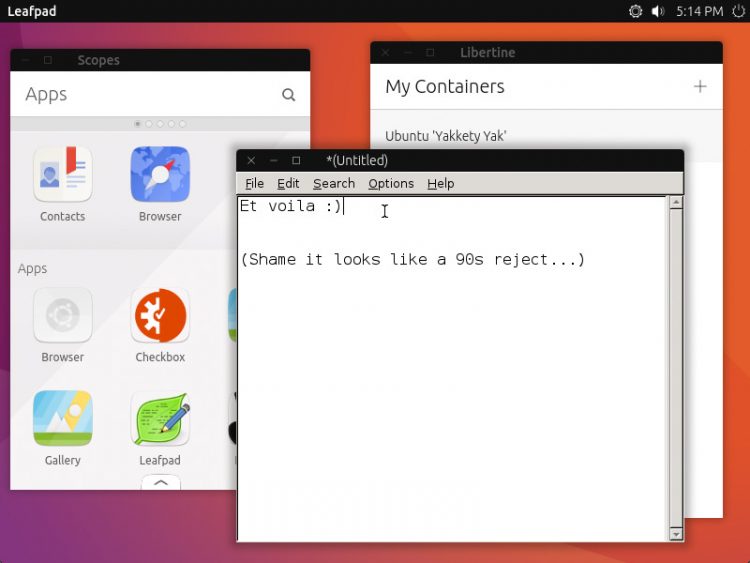Open the sound volume indicator

coord(658,11)
